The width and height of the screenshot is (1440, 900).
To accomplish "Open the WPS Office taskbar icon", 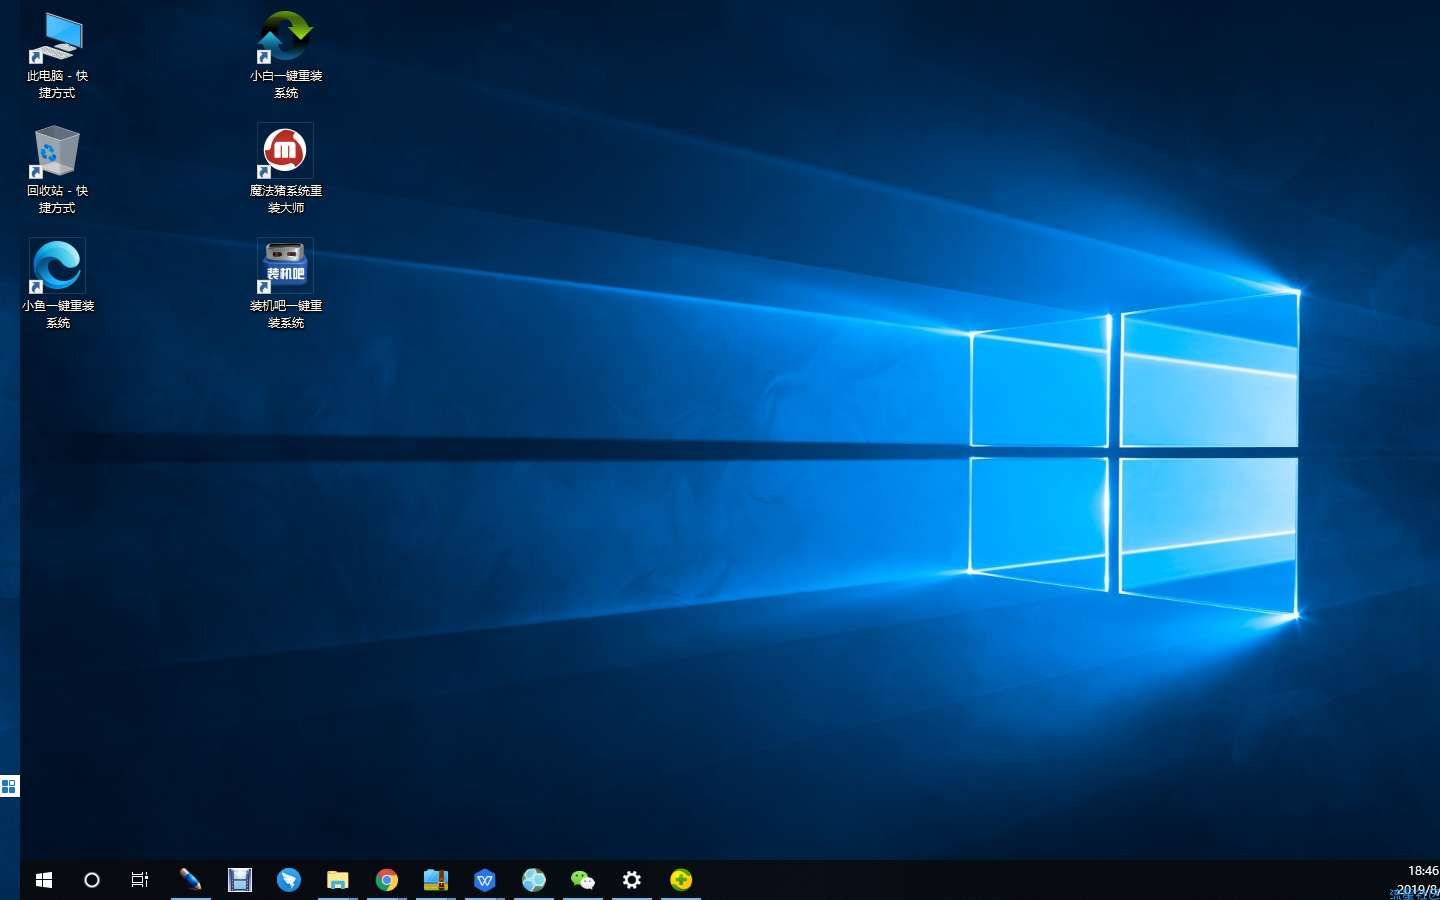I will tap(485, 880).
